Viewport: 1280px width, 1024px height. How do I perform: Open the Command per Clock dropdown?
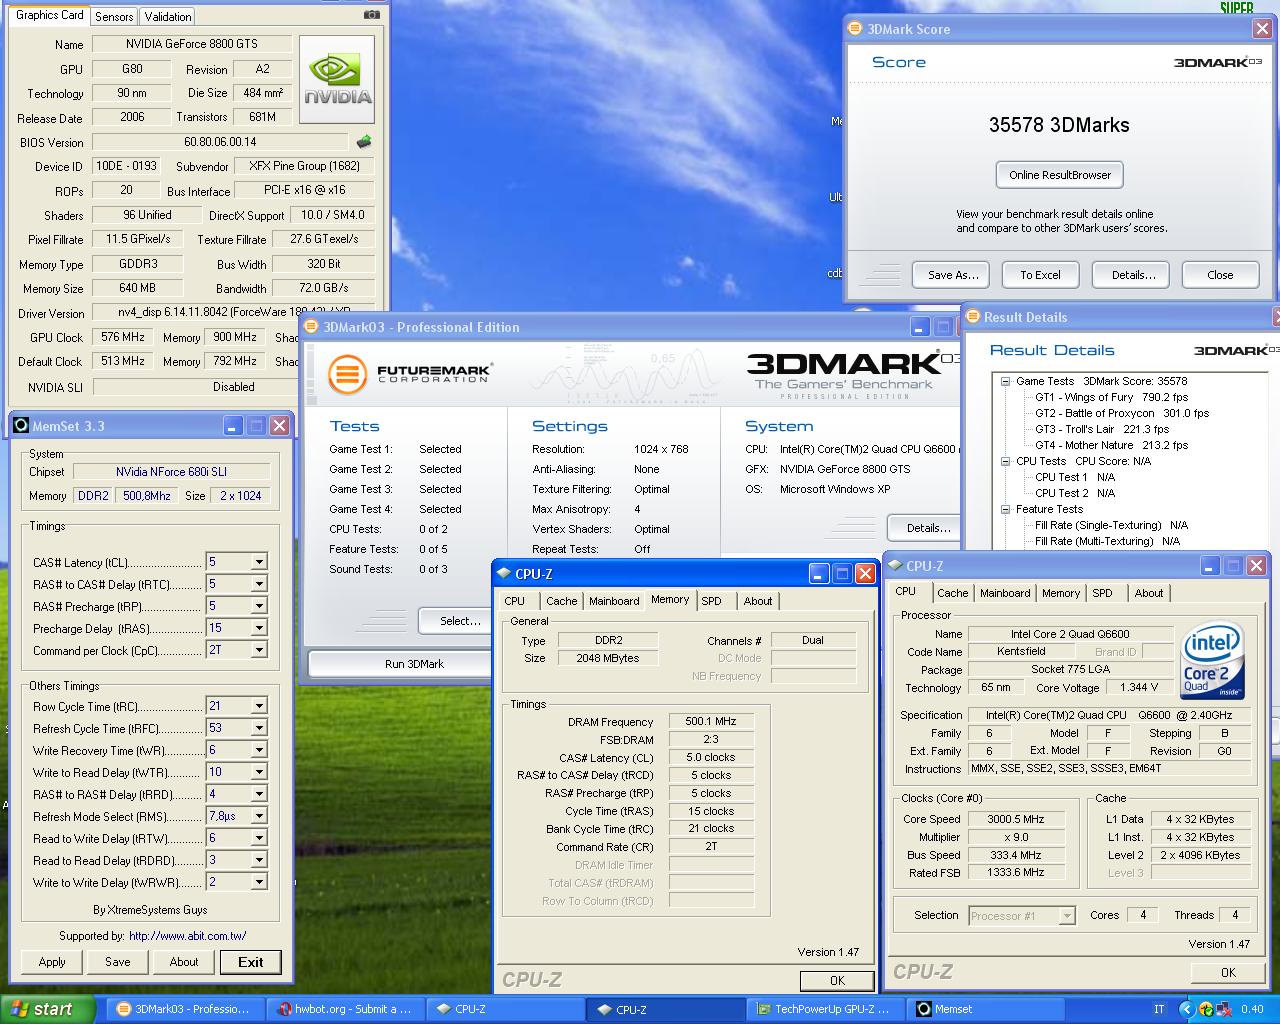pos(259,650)
